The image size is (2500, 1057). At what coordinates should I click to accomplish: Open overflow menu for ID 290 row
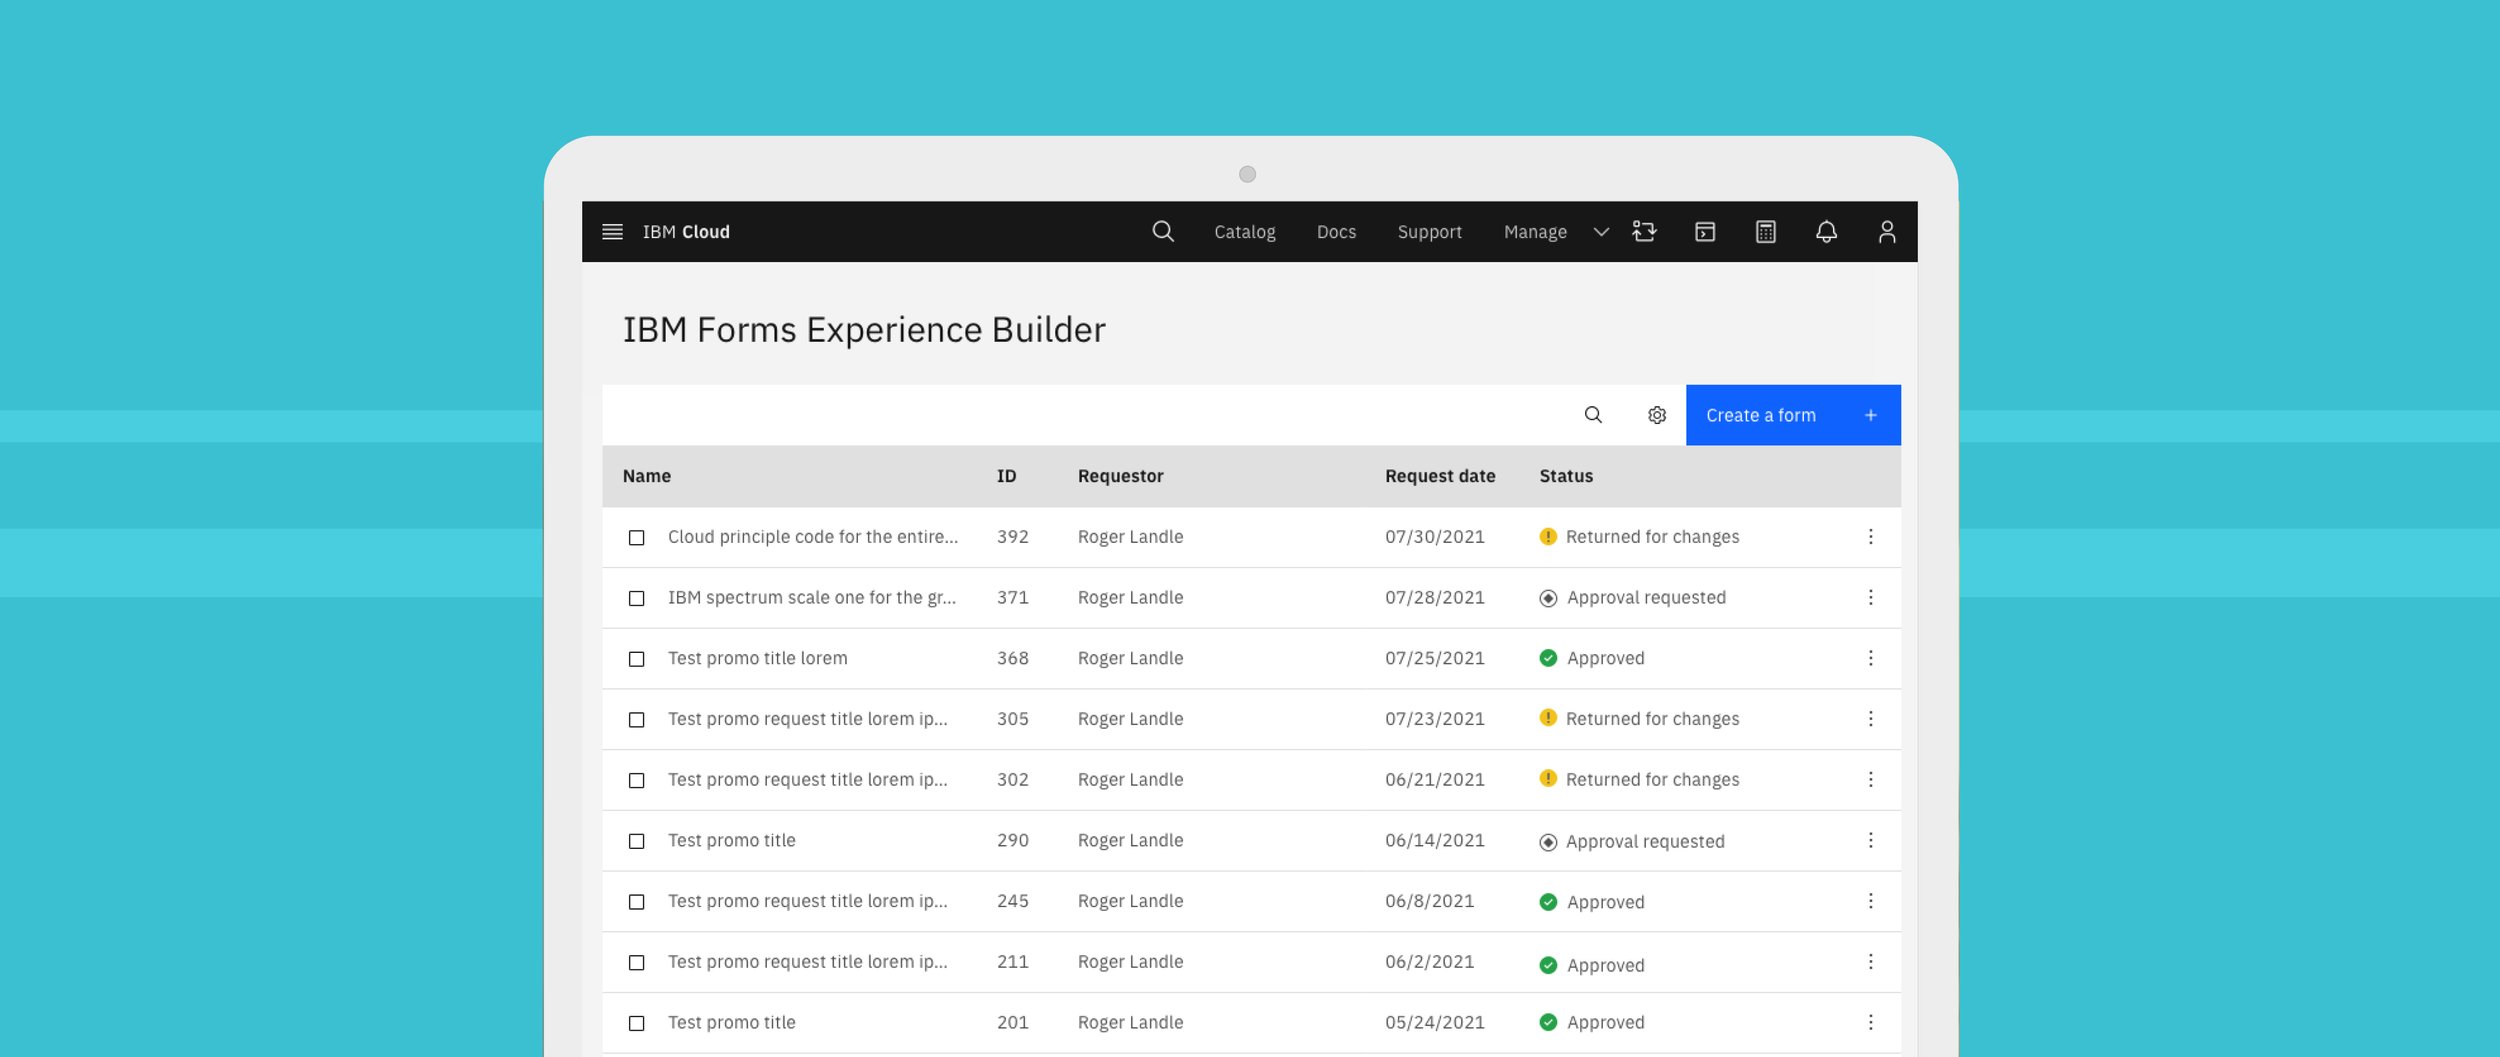[x=1870, y=840]
